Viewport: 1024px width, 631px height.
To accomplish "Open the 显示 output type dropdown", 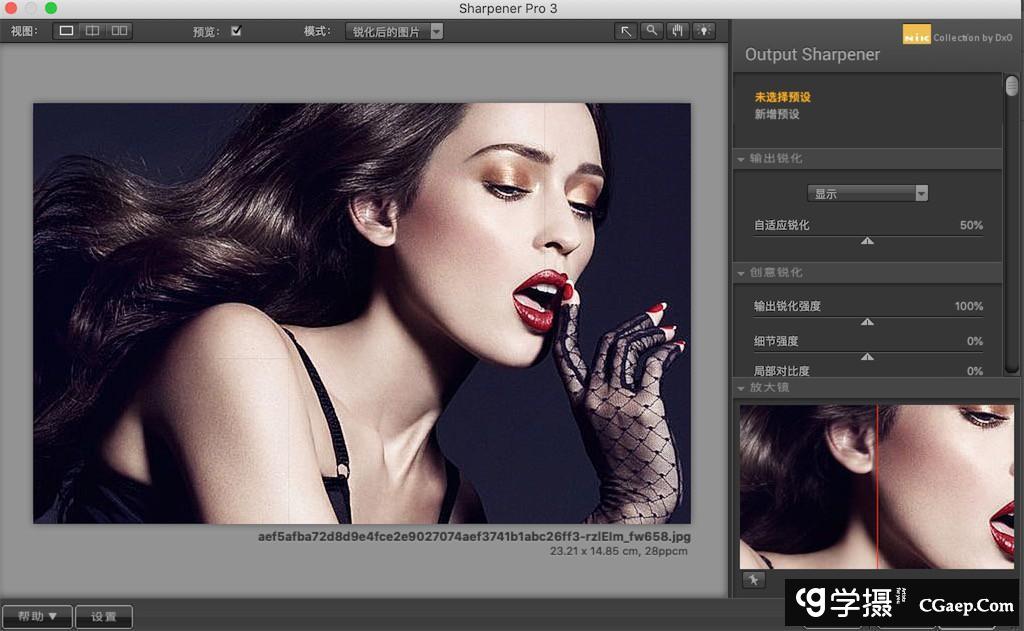I will pyautogui.click(x=867, y=193).
